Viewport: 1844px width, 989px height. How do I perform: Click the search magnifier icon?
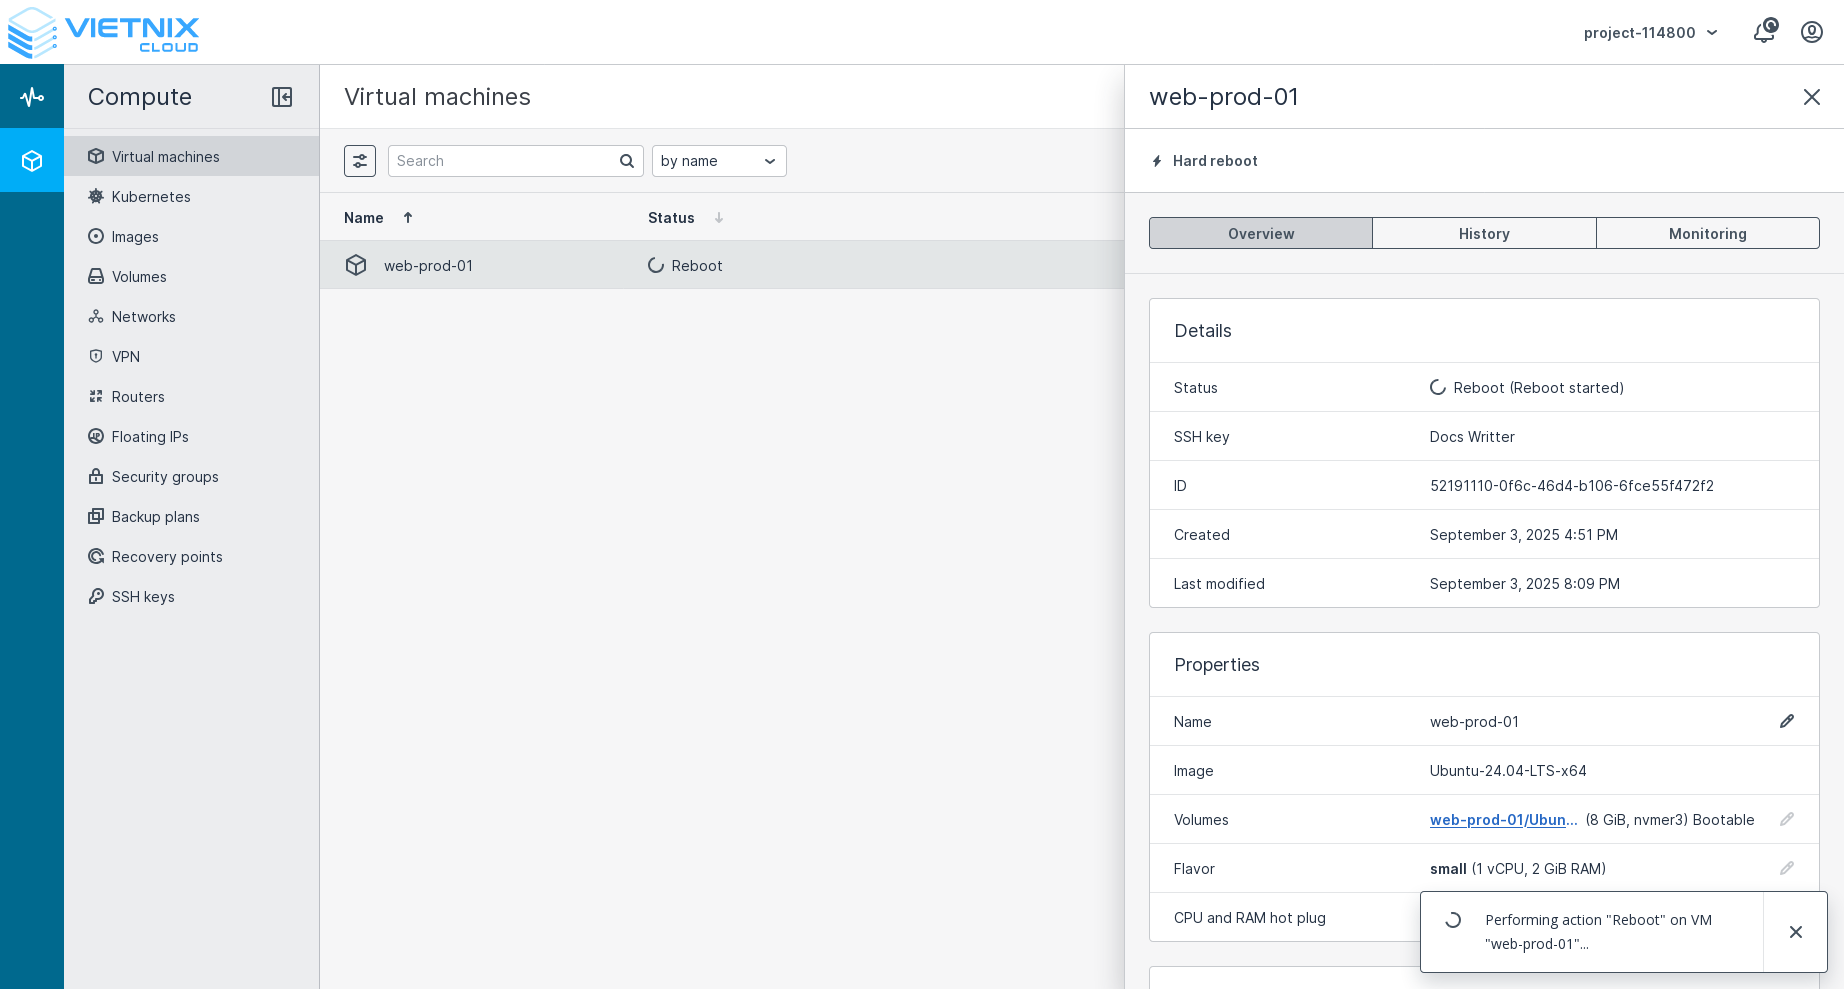(x=627, y=161)
